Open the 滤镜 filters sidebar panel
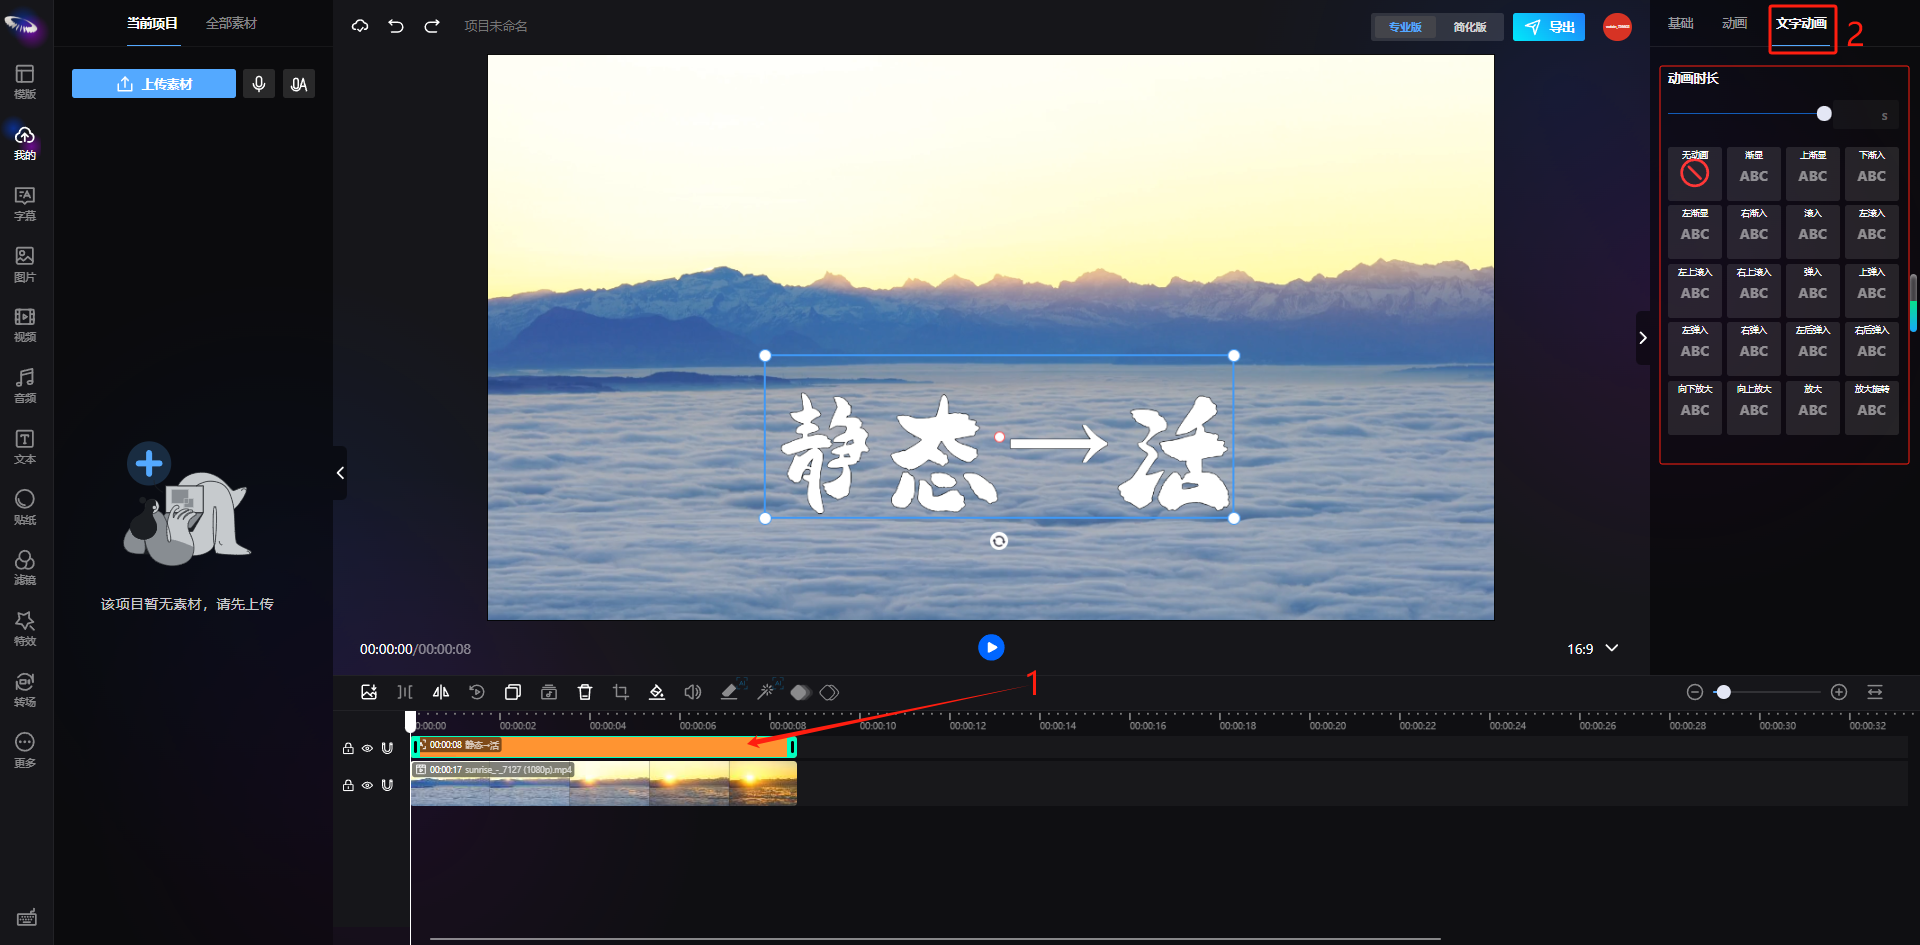The image size is (1920, 945). (25, 568)
